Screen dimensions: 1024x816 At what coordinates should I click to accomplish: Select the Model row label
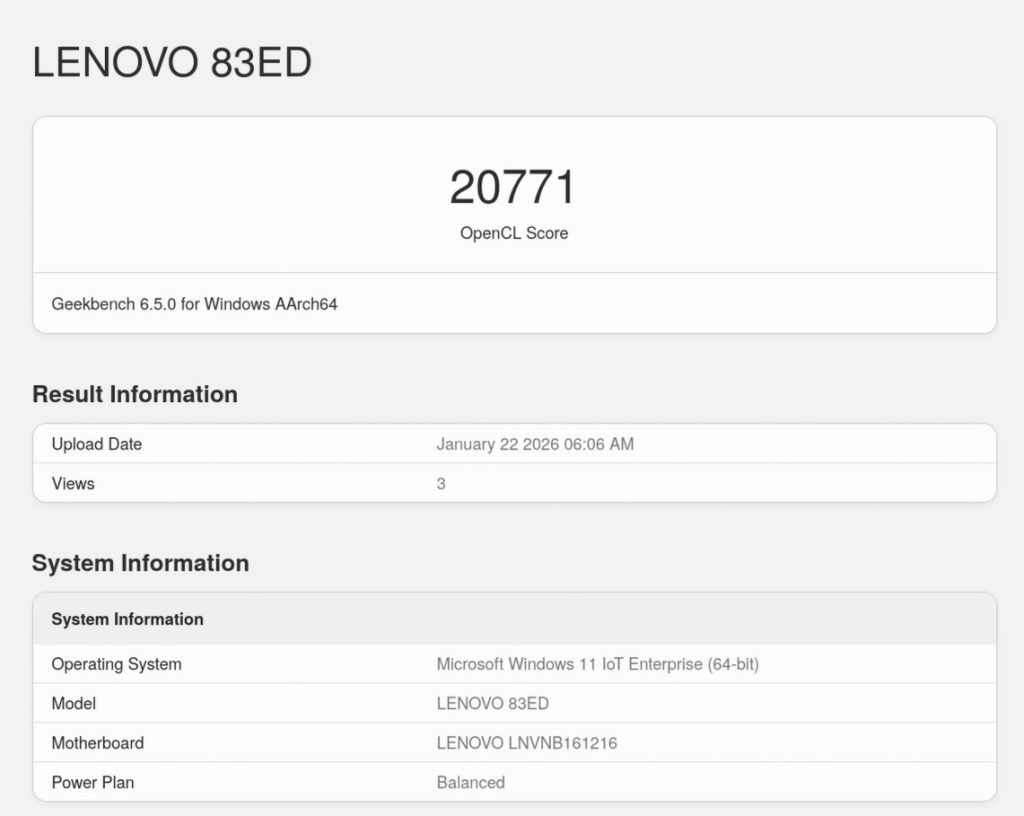click(74, 703)
